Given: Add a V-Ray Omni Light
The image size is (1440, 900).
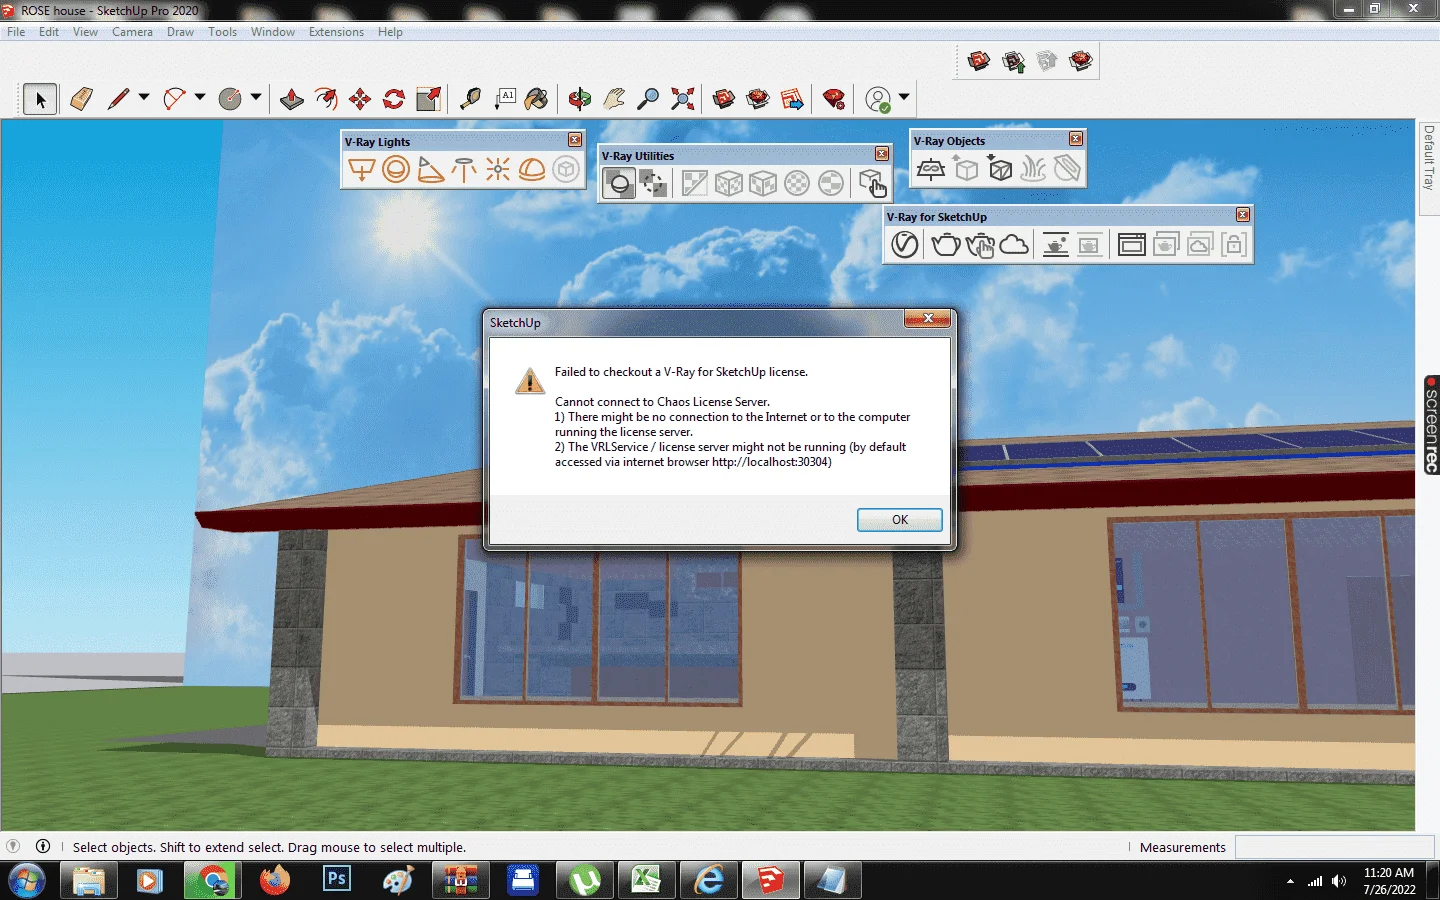Looking at the screenshot, I should coord(498,169).
